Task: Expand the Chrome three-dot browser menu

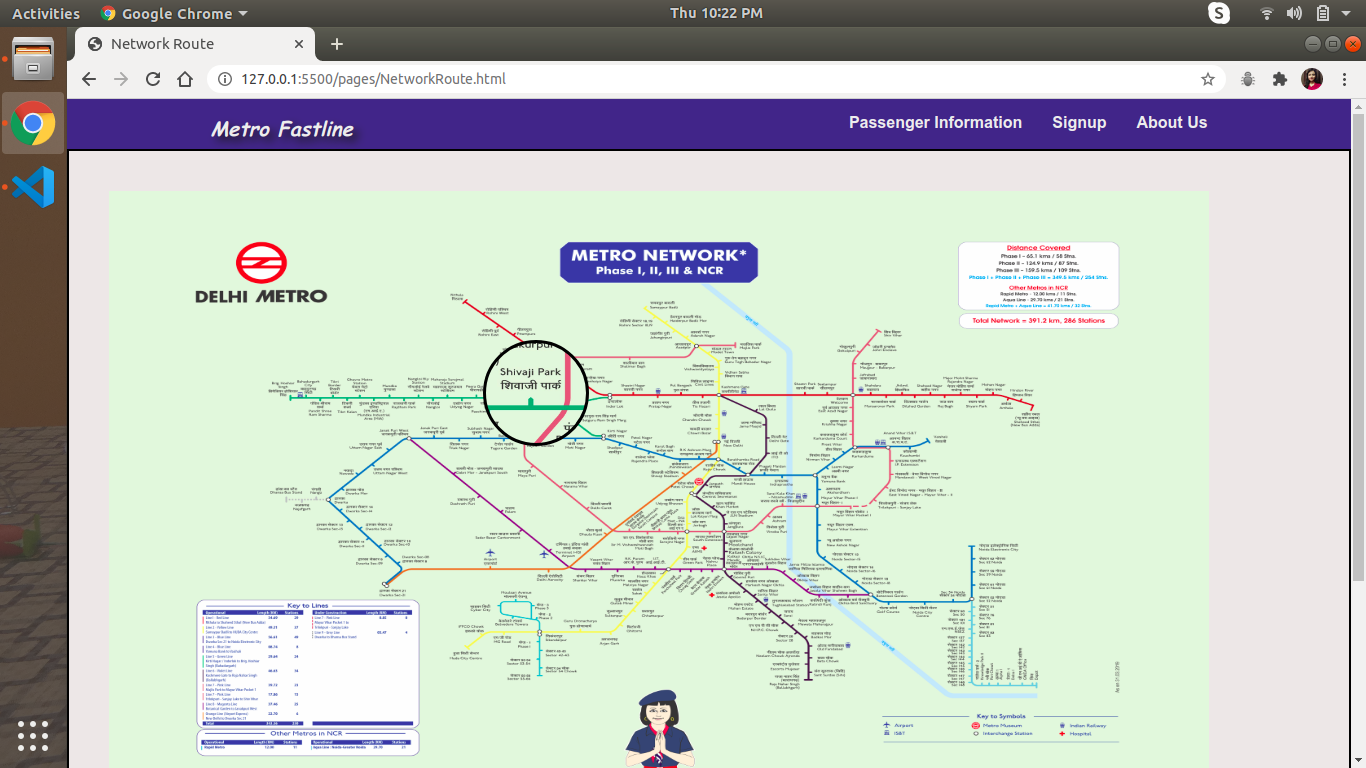Action: (x=1345, y=78)
